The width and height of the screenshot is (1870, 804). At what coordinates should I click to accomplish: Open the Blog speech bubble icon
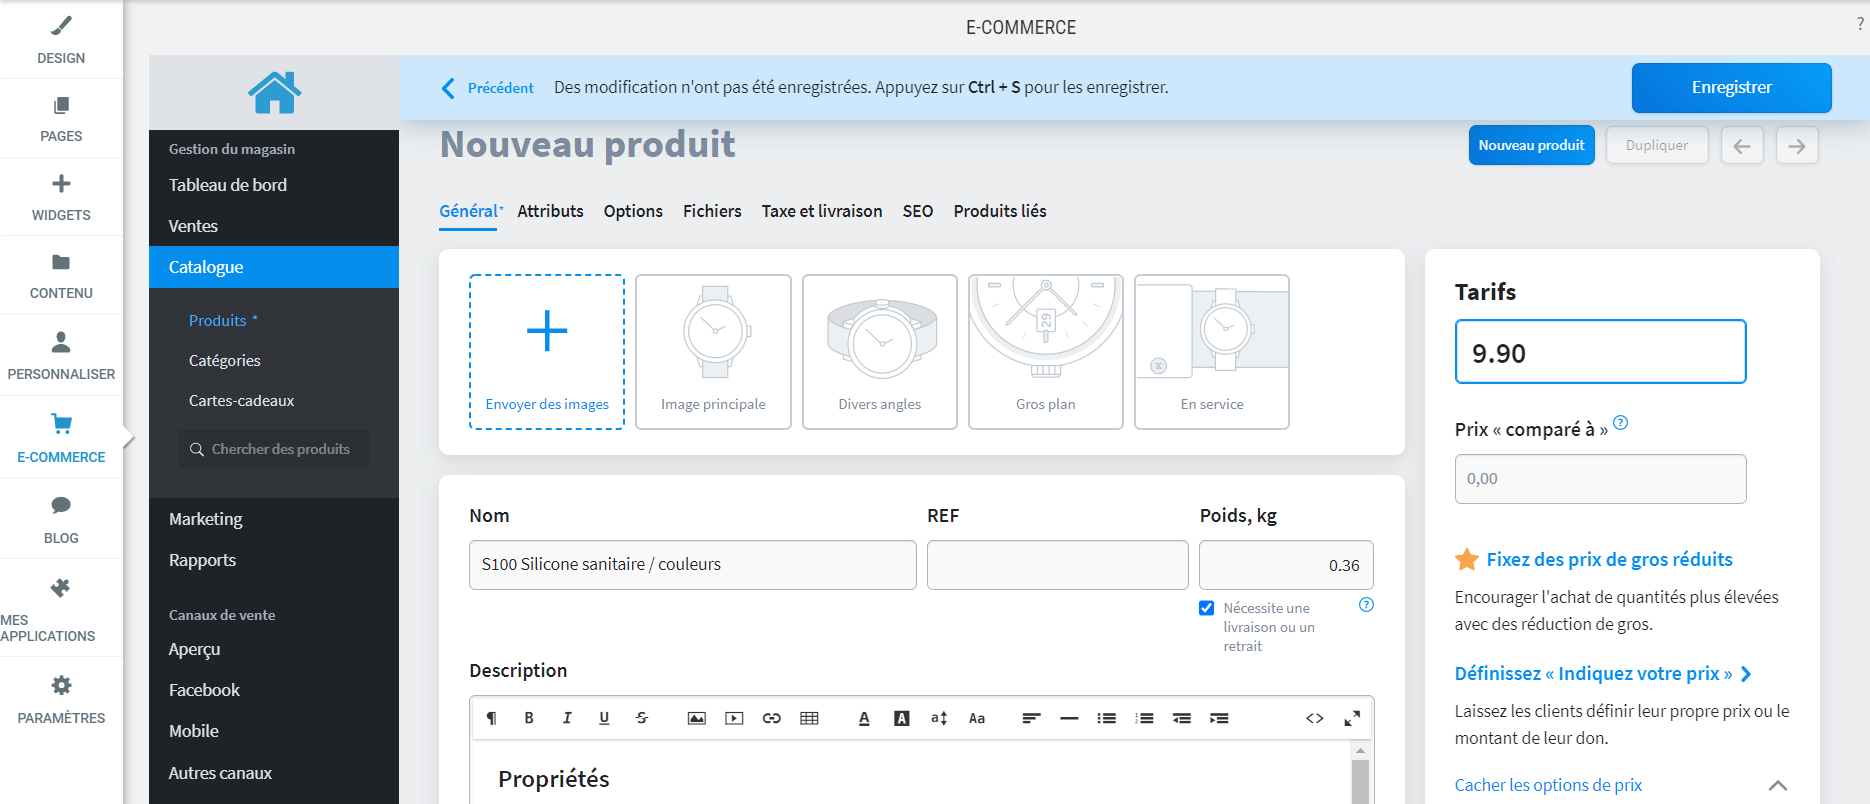(61, 505)
